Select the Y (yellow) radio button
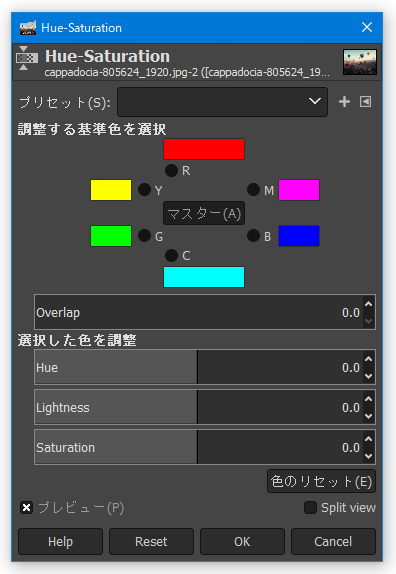Image resolution: width=396 pixels, height=574 pixels. (144, 190)
